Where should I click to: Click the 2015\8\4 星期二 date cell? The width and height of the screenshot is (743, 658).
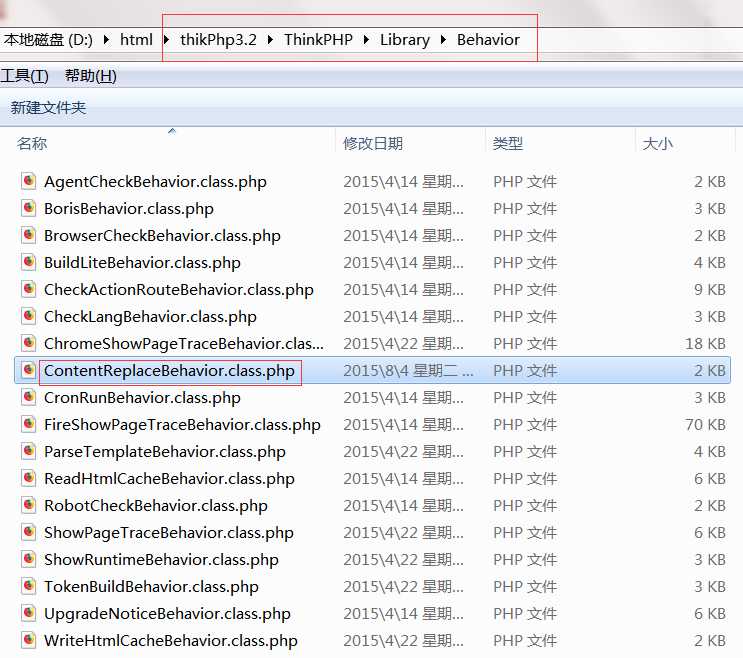(408, 370)
